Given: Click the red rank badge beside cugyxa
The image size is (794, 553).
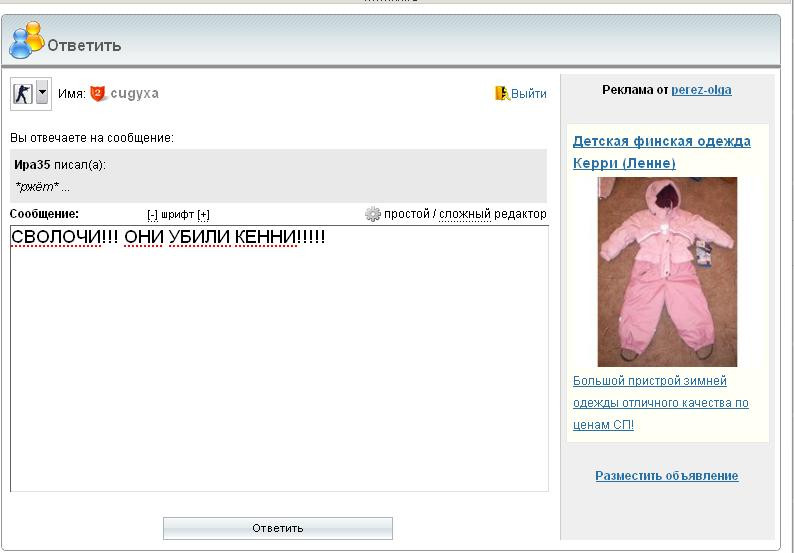Looking at the screenshot, I should (x=98, y=93).
